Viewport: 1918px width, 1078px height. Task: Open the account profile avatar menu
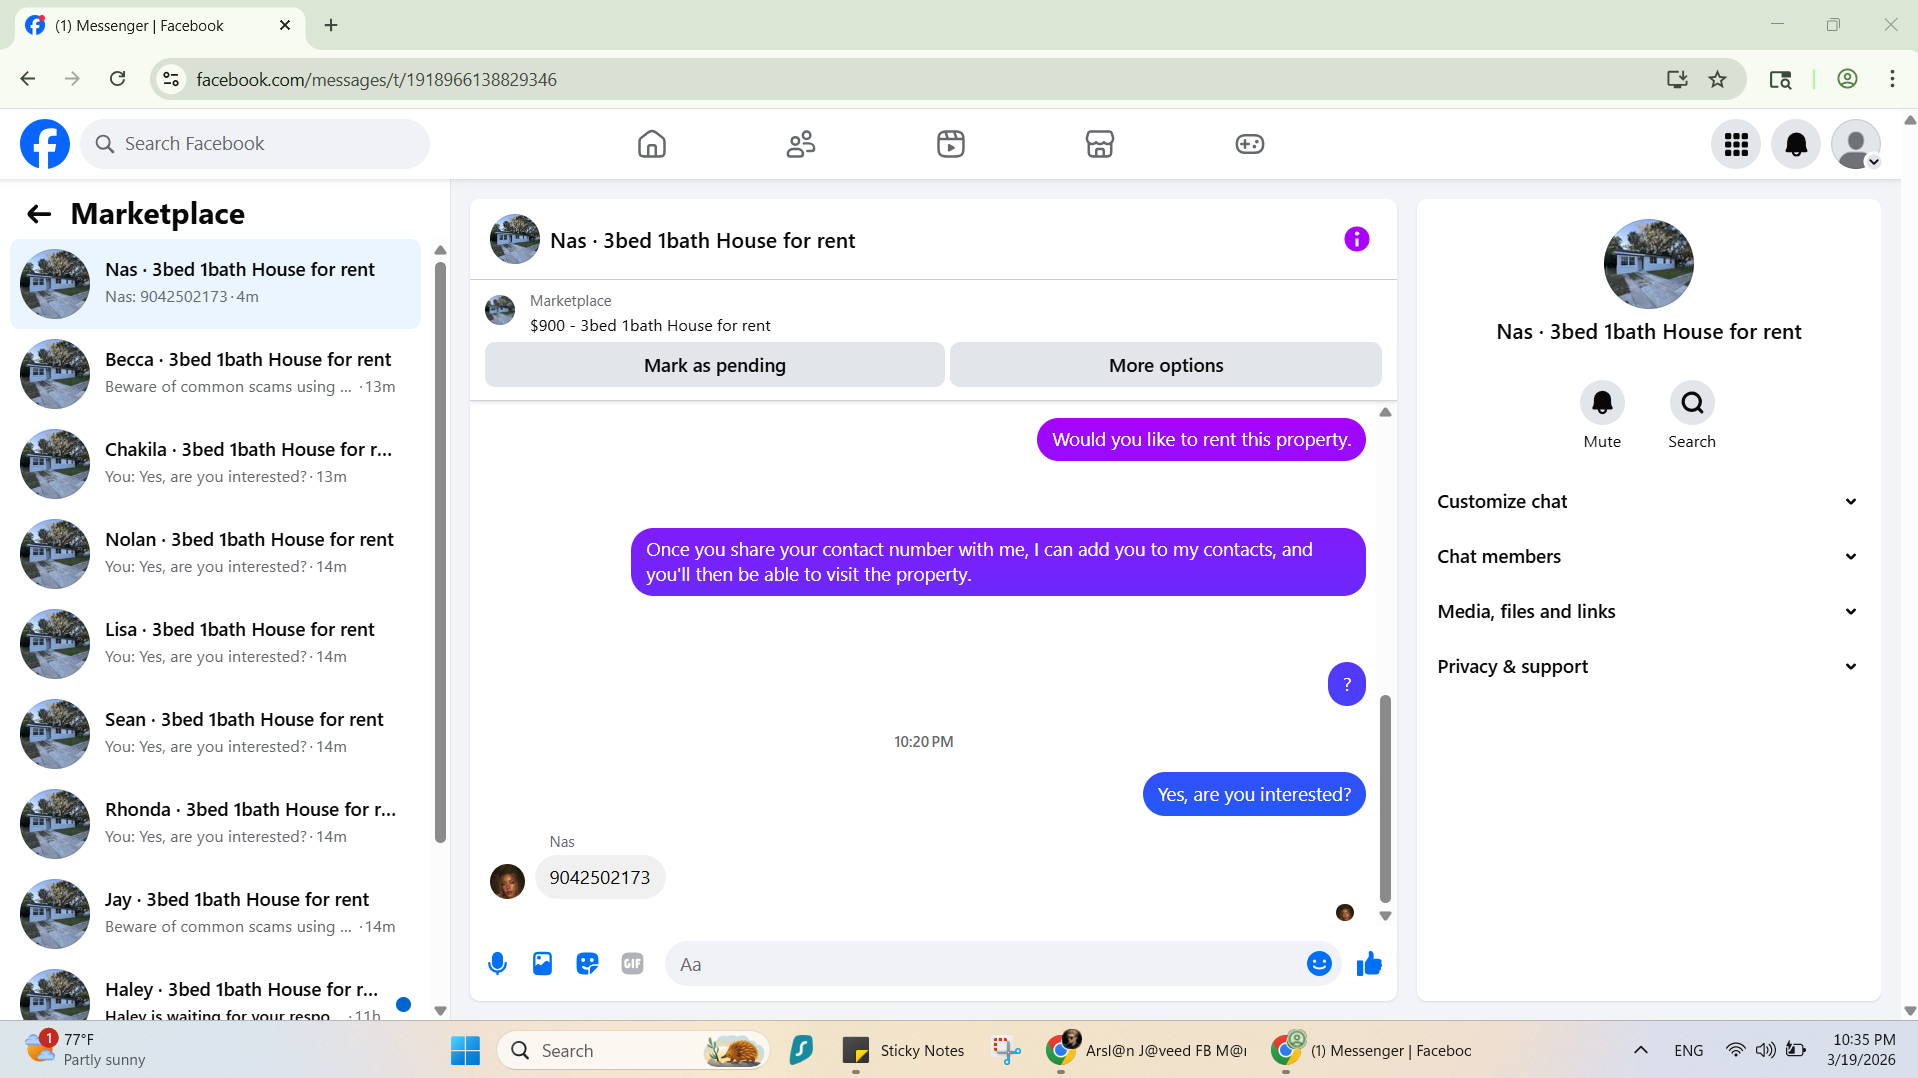1856,144
